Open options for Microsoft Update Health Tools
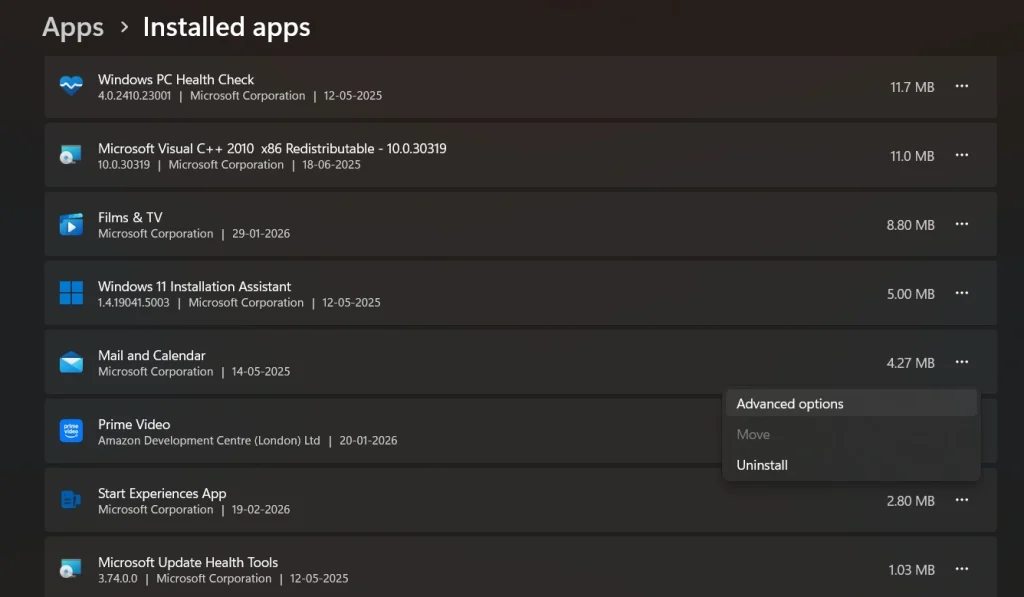 (x=961, y=568)
